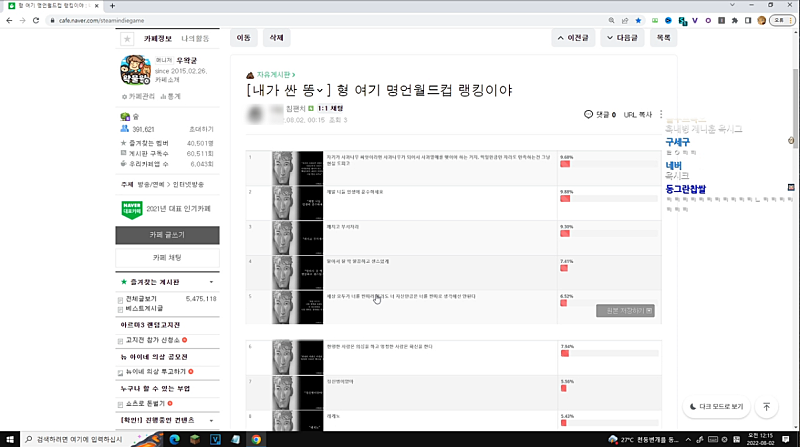
Task: Open the Minecraft block taskbar icon
Action: pyautogui.click(x=195, y=439)
